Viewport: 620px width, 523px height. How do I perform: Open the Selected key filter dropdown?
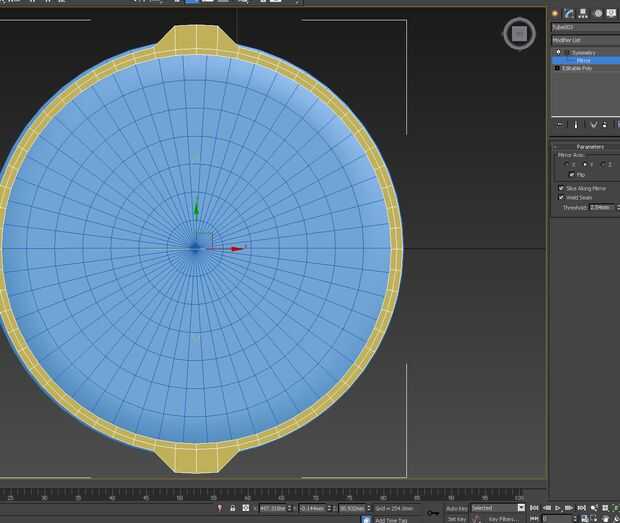[x=498, y=508]
